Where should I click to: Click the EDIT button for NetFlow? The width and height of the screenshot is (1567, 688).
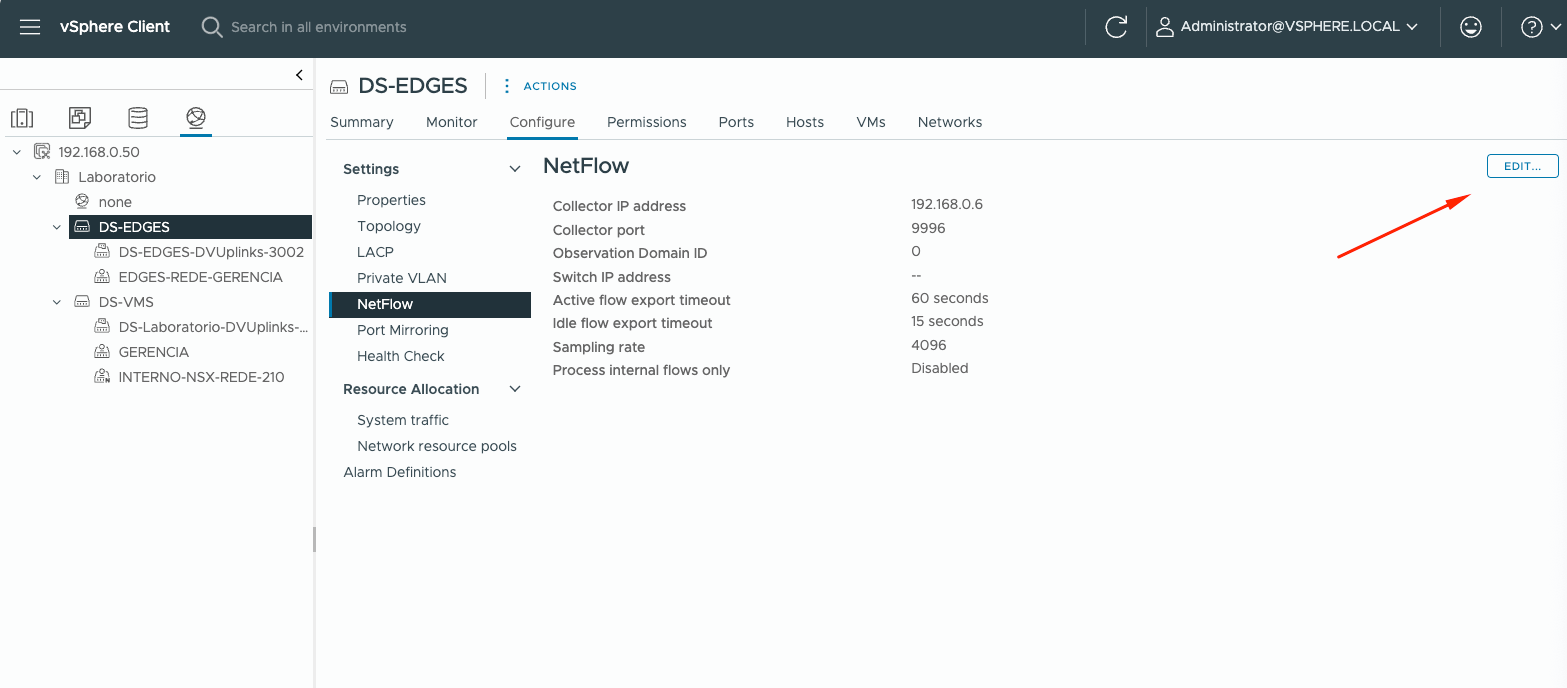pyautogui.click(x=1522, y=166)
